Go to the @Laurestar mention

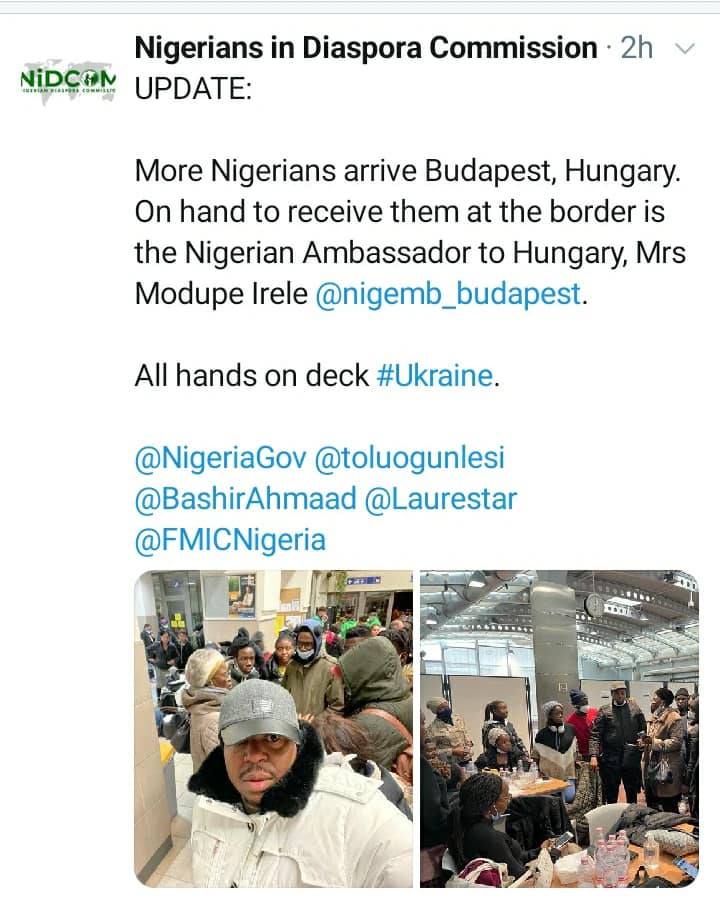pyautogui.click(x=441, y=499)
